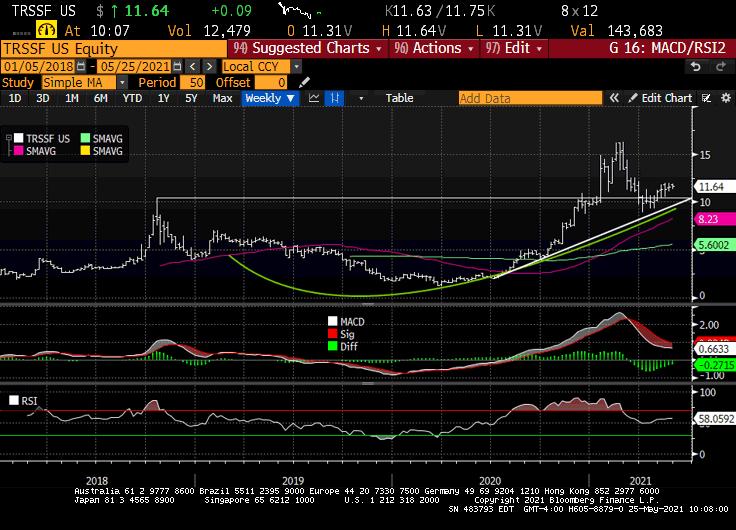Expand the Simple MA study dropdown

pos(122,83)
